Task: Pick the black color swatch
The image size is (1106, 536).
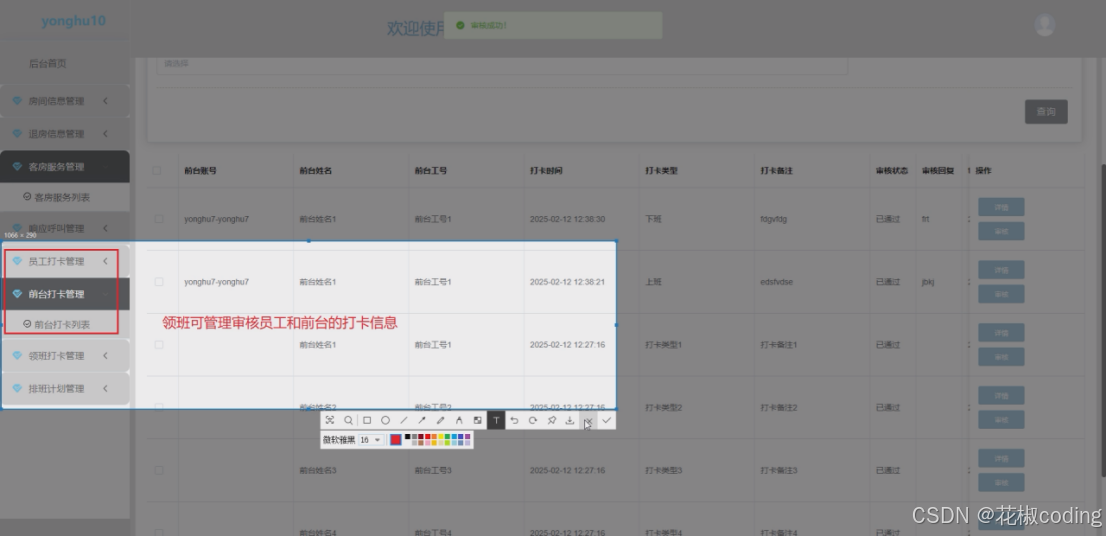Action: coord(407,437)
